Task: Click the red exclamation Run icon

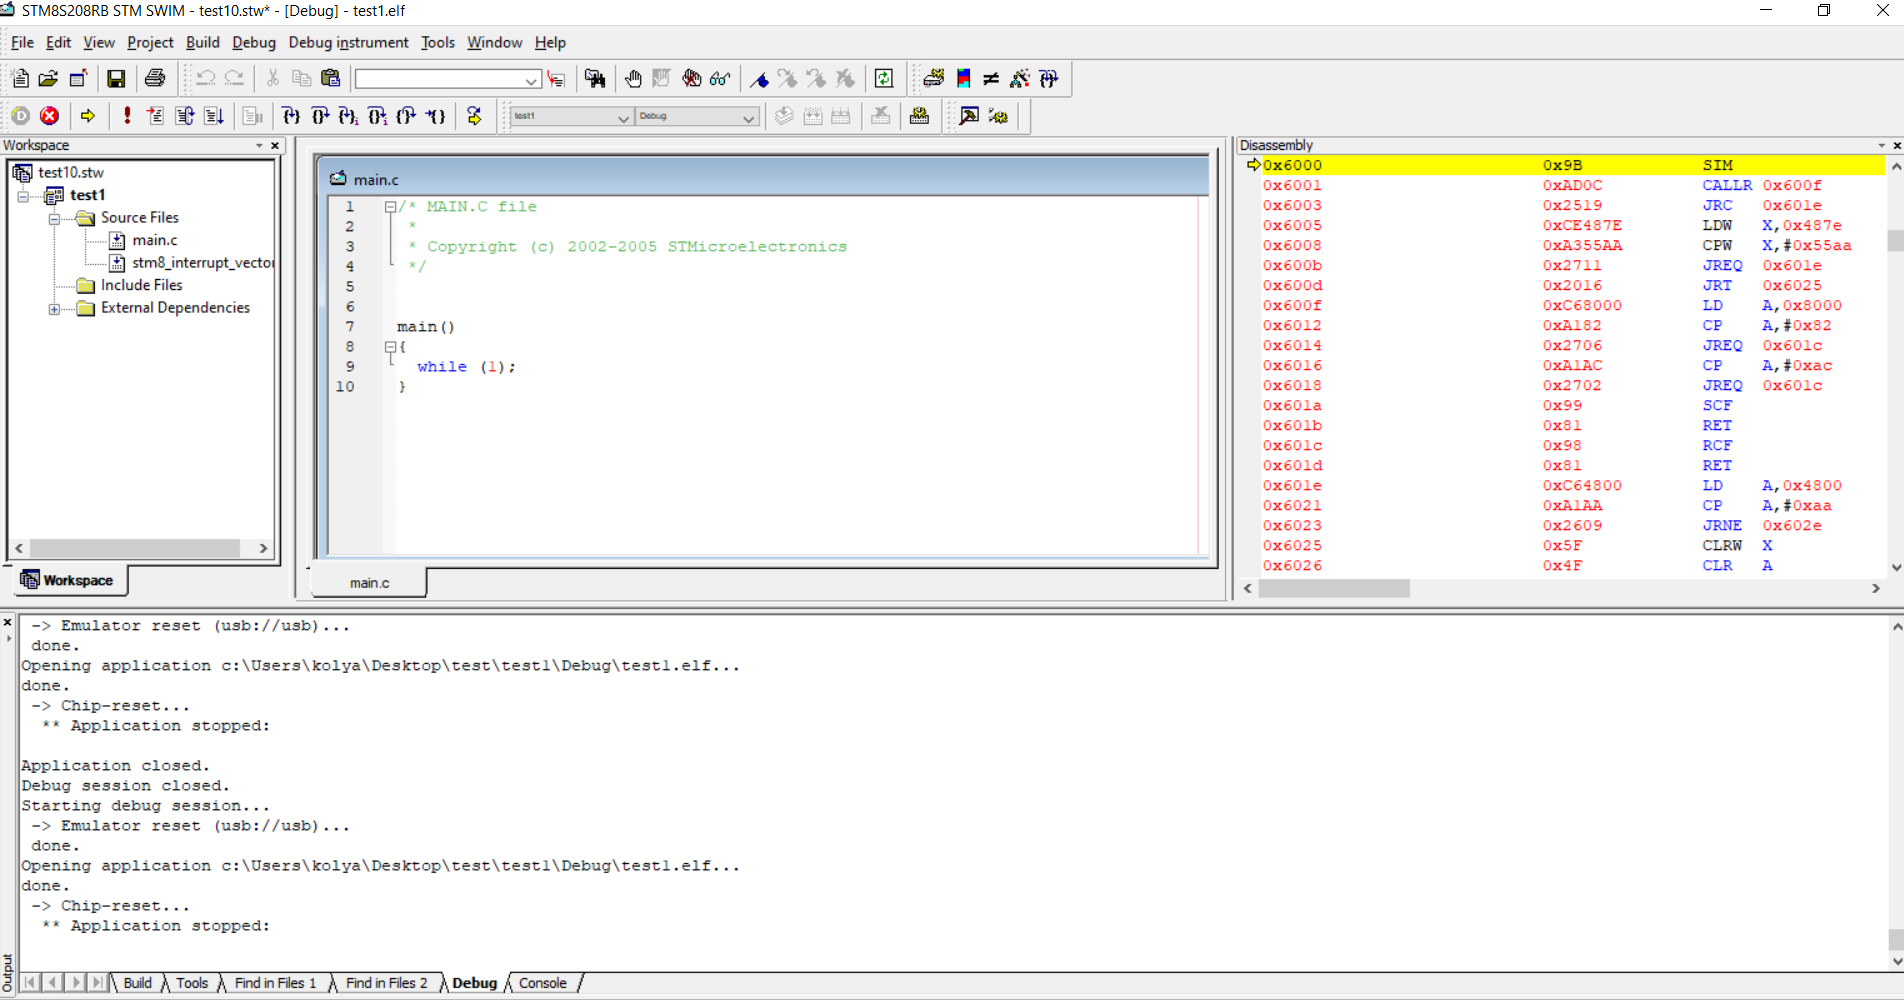Action: (127, 116)
